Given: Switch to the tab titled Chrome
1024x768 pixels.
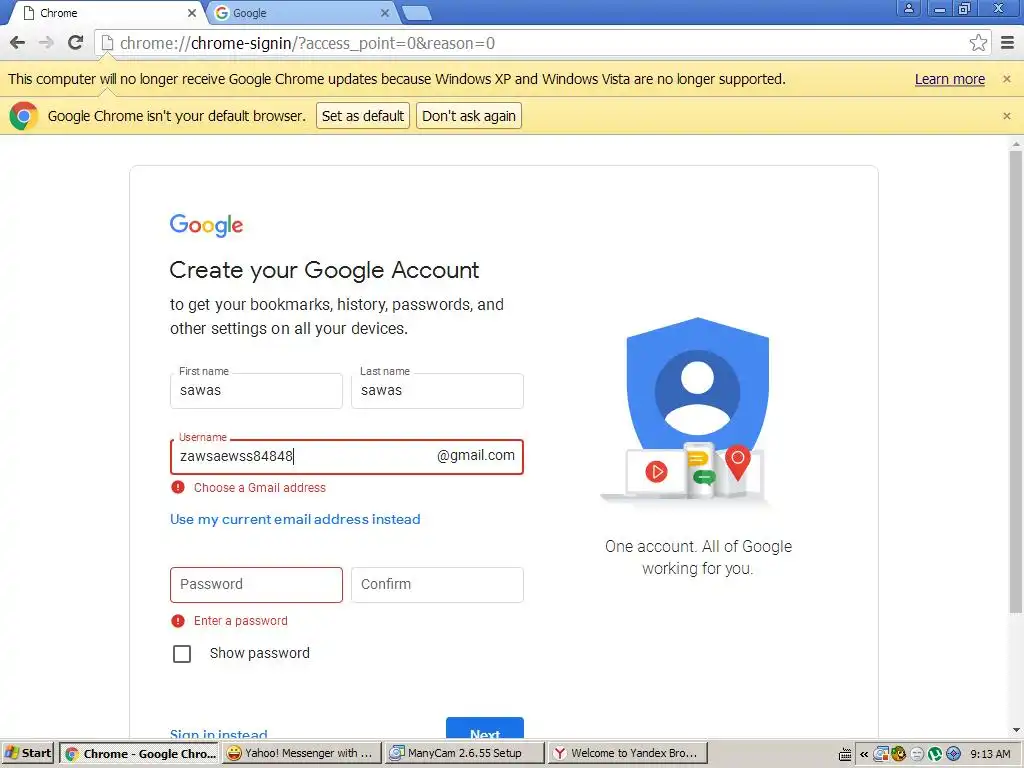Looking at the screenshot, I should pos(108,13).
